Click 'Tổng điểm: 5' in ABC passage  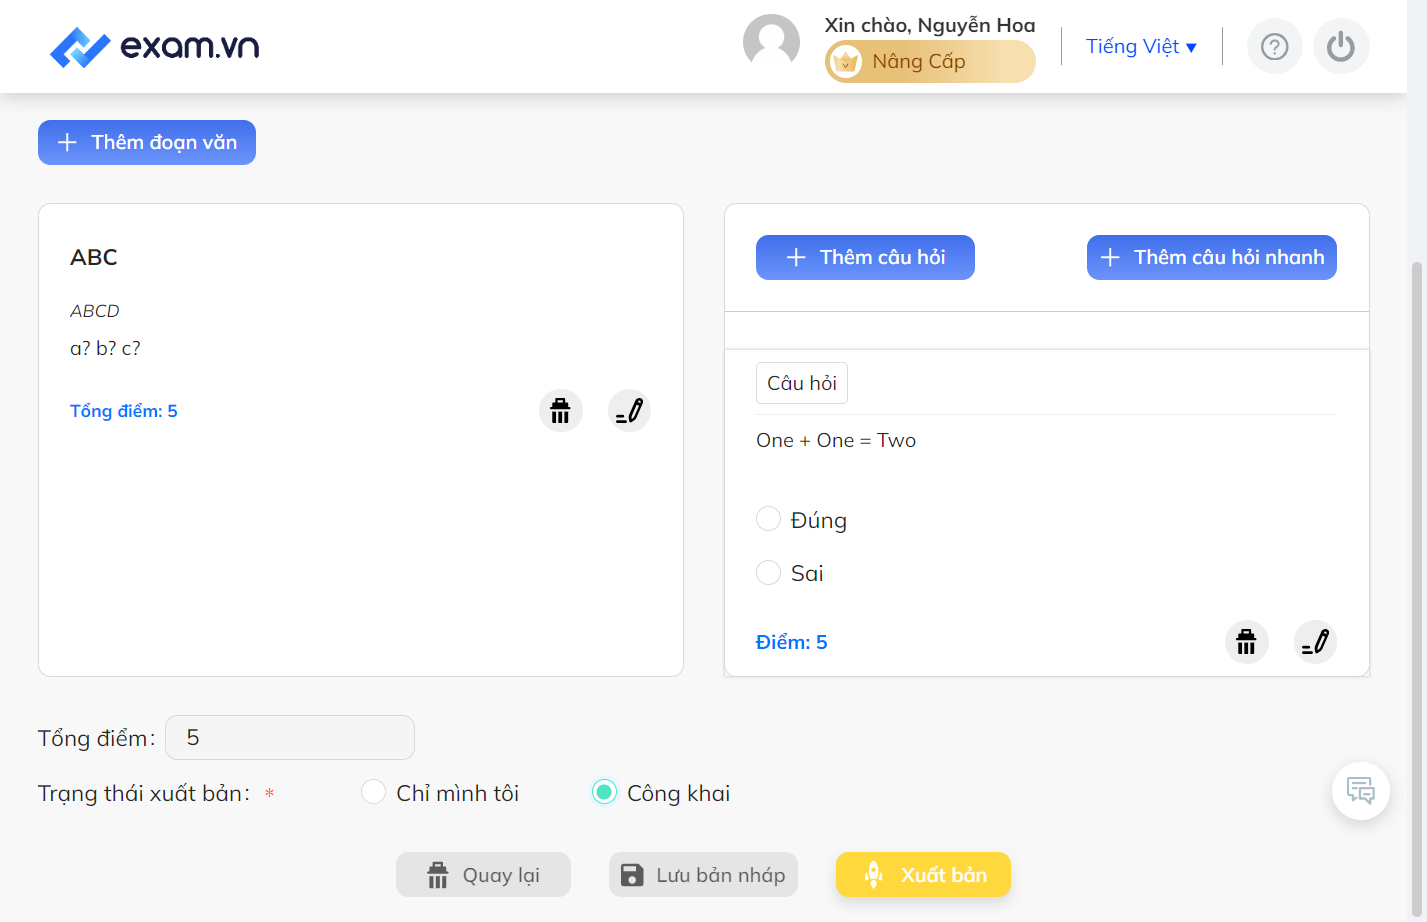124,411
